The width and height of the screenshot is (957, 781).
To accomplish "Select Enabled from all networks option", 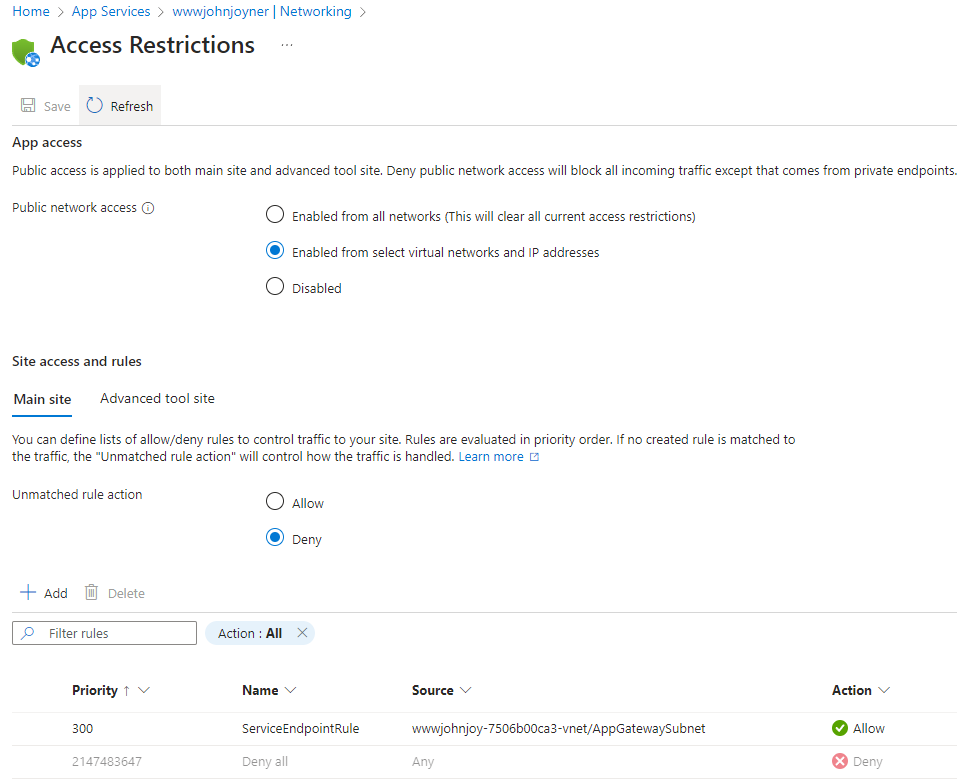I will pos(275,215).
